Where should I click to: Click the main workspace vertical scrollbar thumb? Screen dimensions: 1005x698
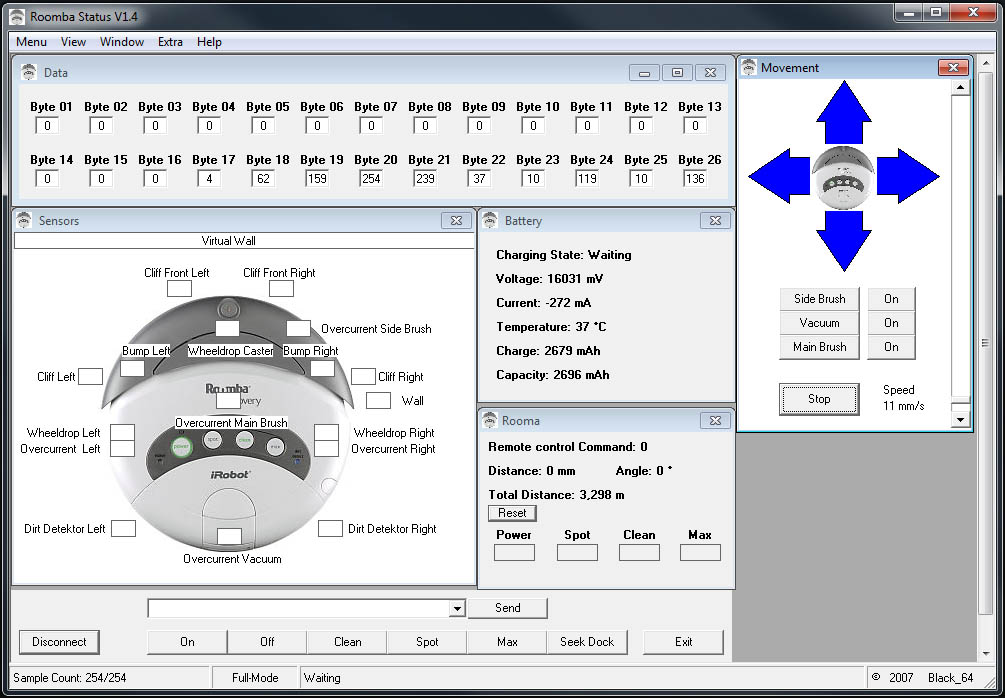pos(986,343)
